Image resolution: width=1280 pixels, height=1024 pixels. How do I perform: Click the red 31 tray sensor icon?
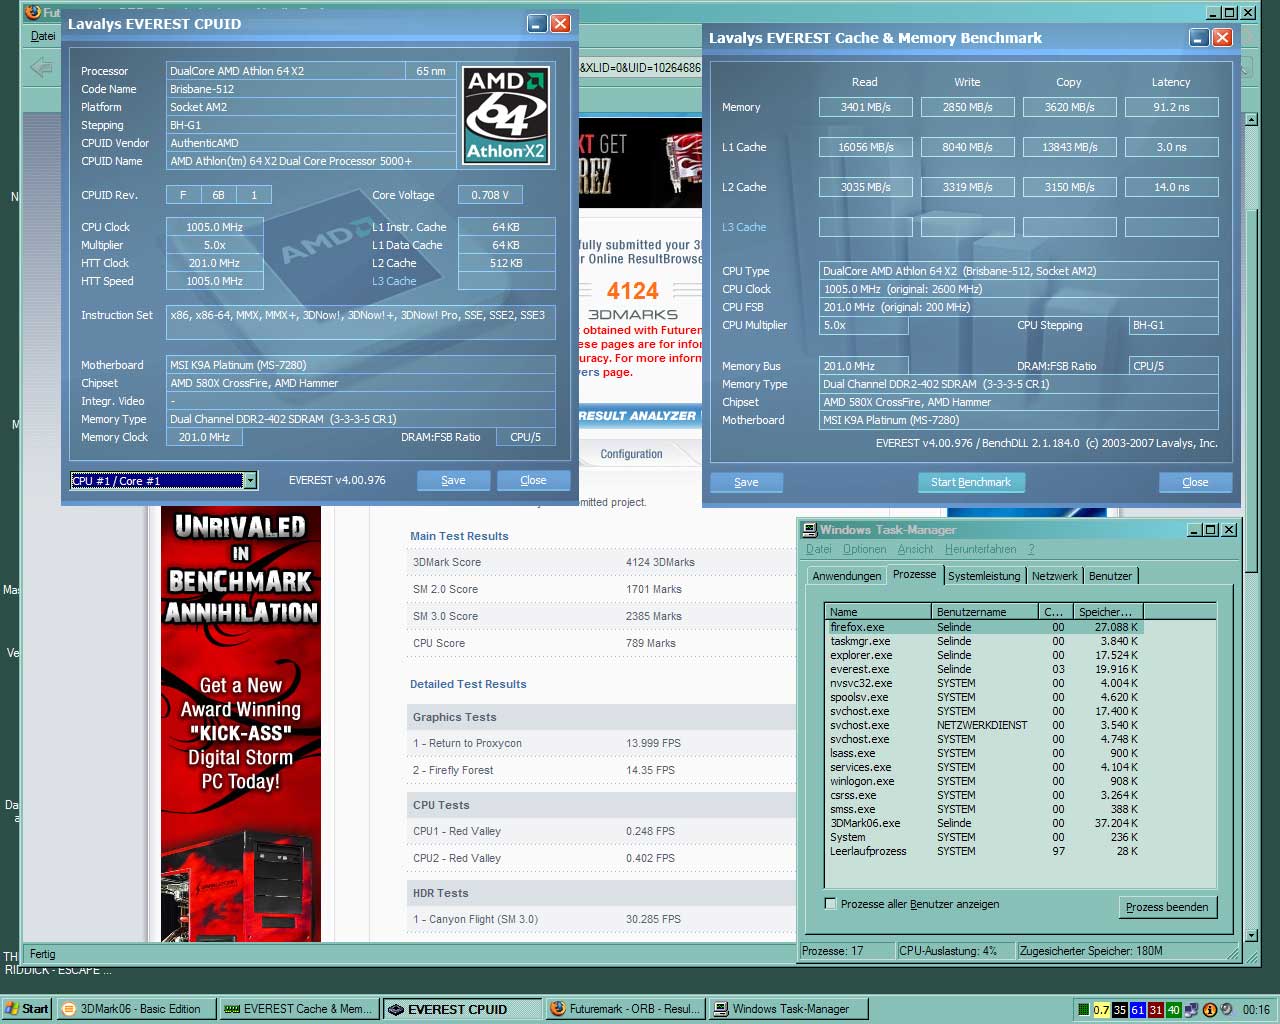pos(1156,1010)
